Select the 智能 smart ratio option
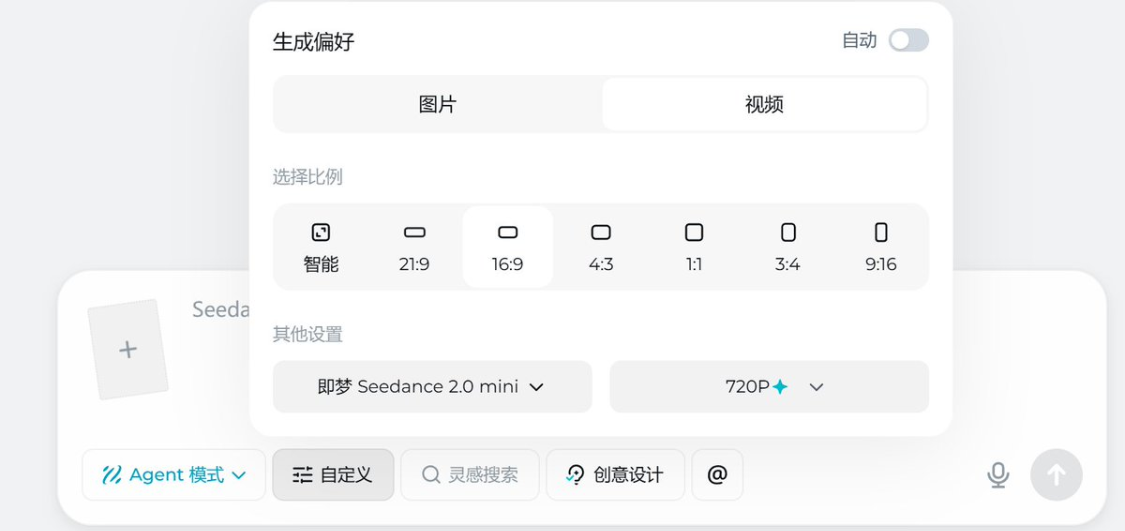This screenshot has width=1125, height=531. [x=321, y=248]
